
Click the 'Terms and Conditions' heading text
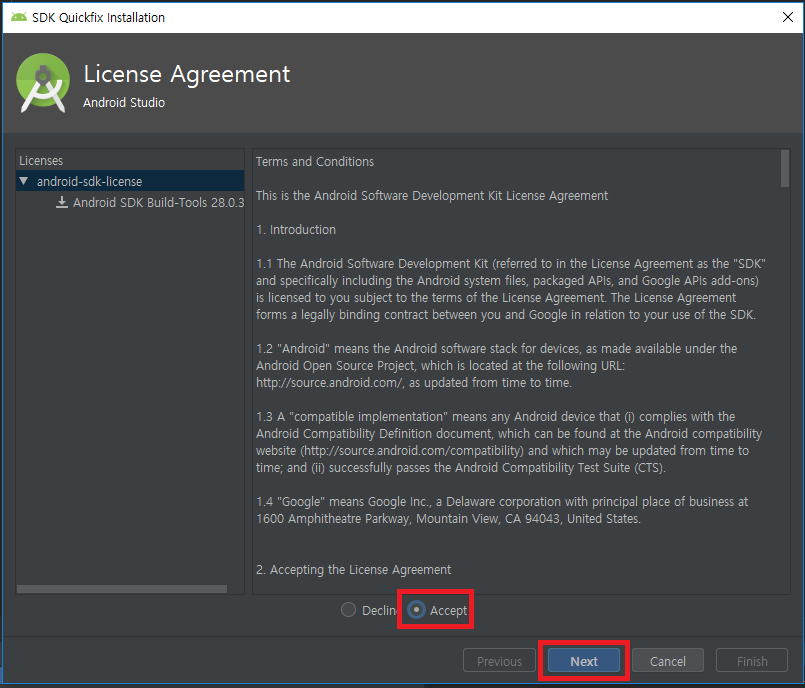(x=315, y=162)
